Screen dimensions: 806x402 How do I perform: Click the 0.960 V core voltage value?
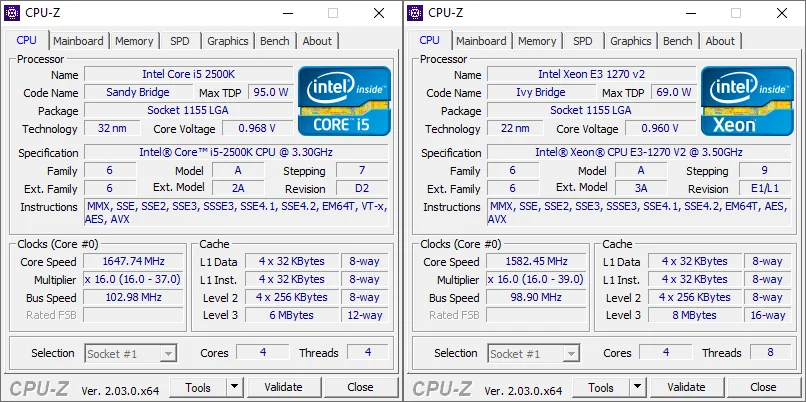tap(661, 129)
